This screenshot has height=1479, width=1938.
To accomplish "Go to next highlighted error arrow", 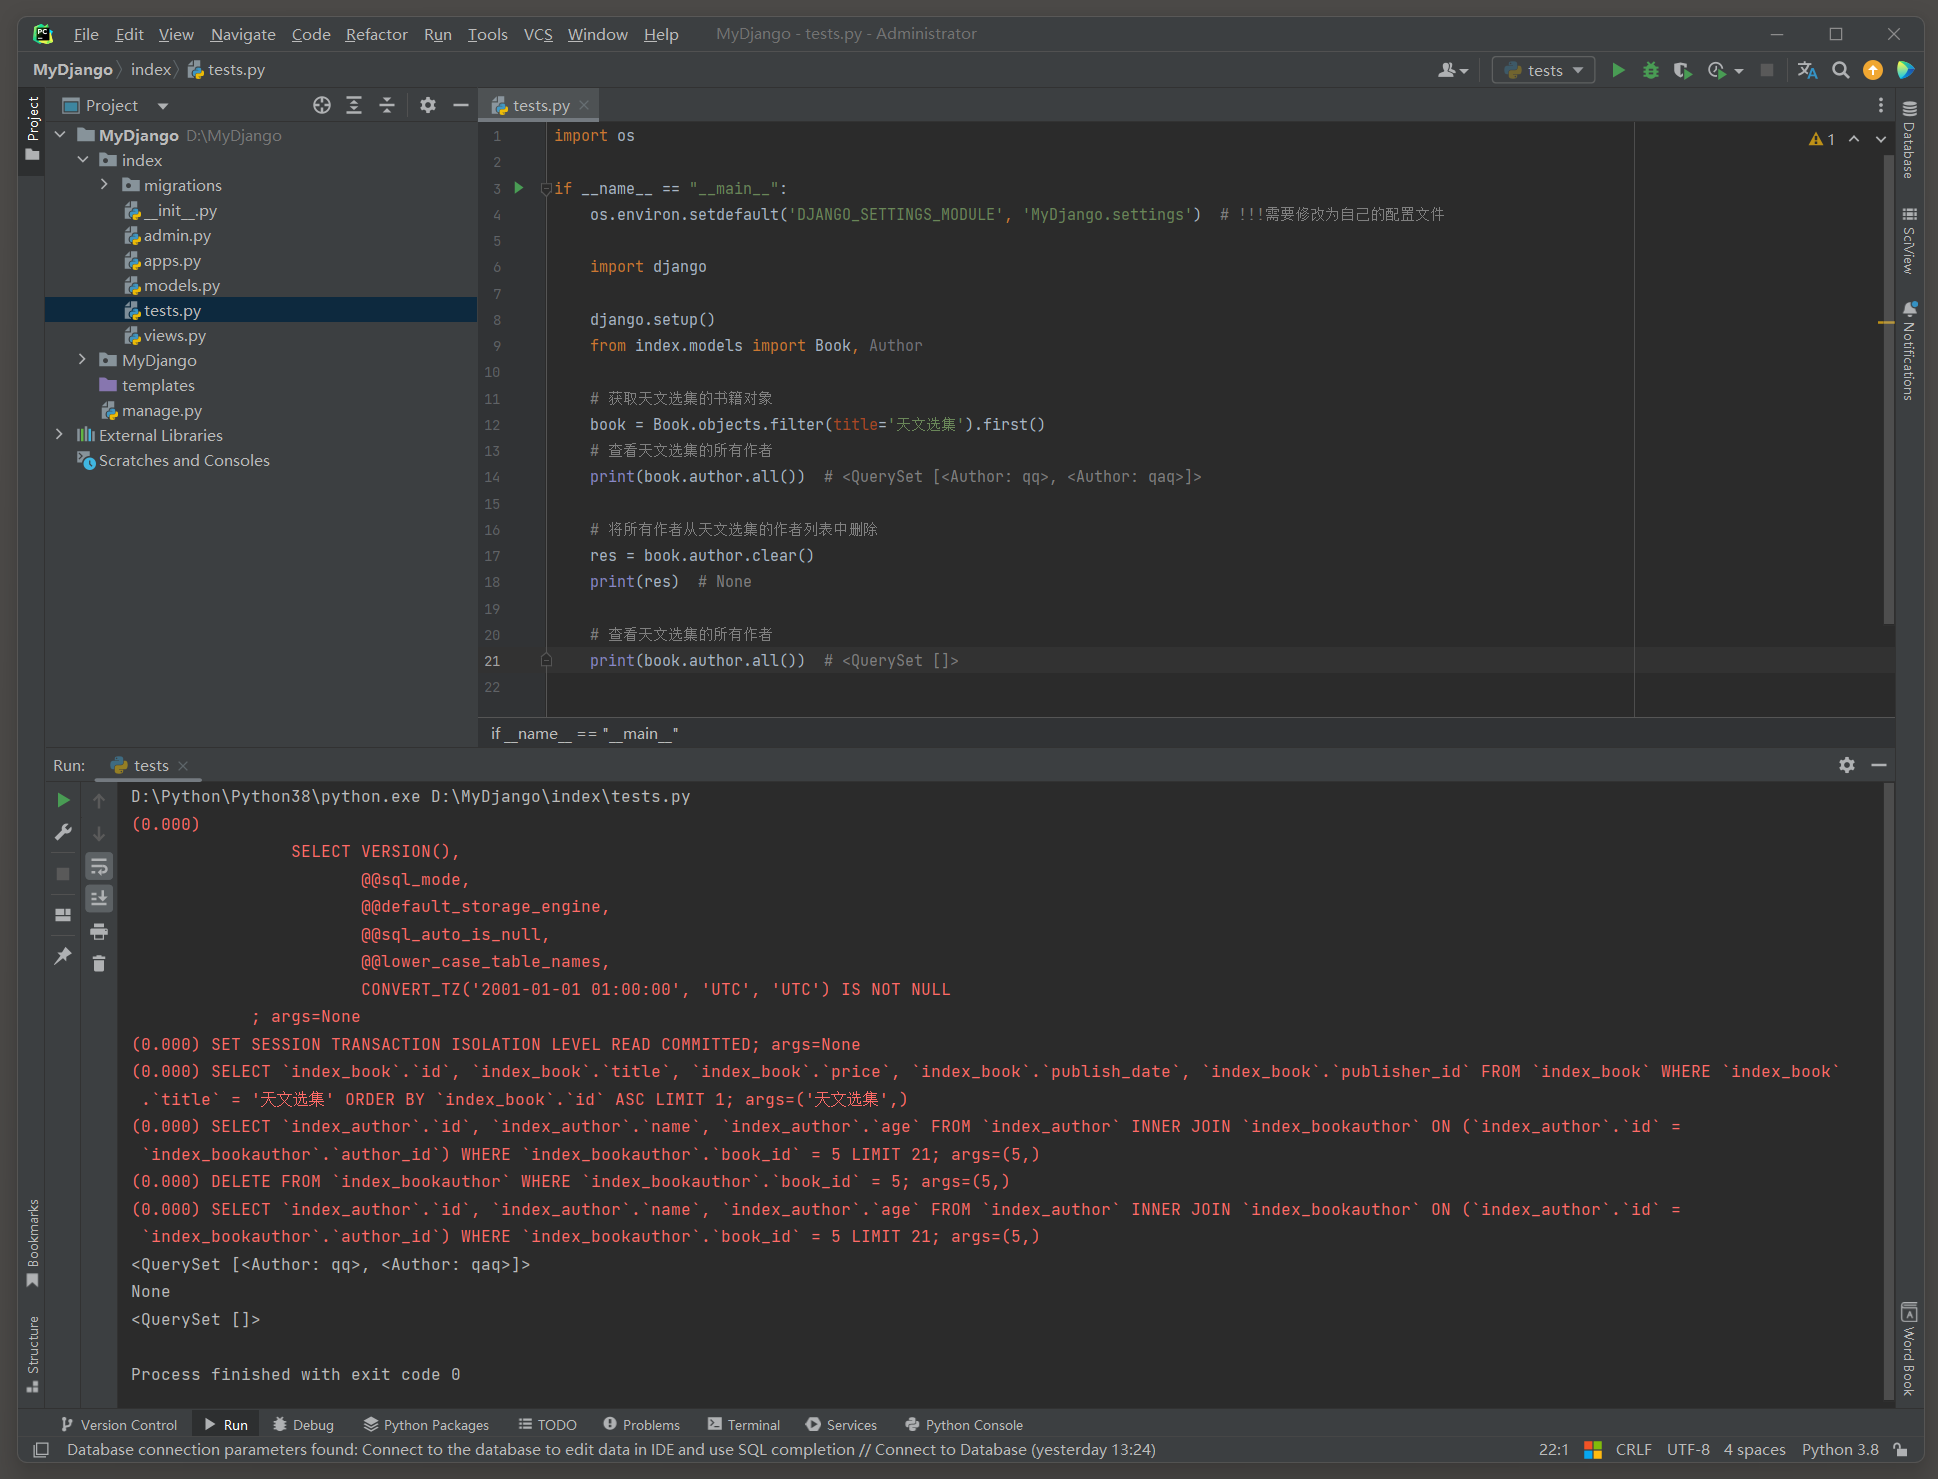I will 1881,139.
